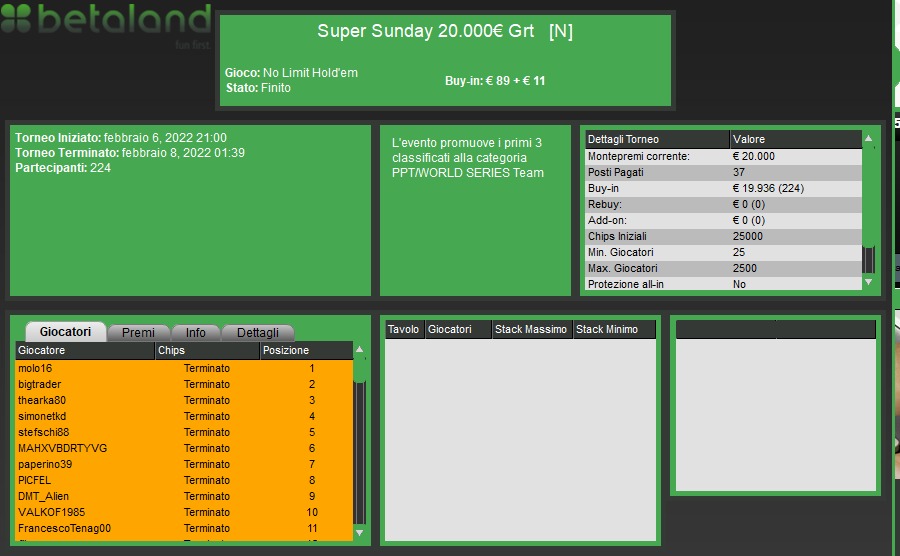Click the players list scrollbar thumb
The height and width of the screenshot is (556, 900).
(360, 372)
